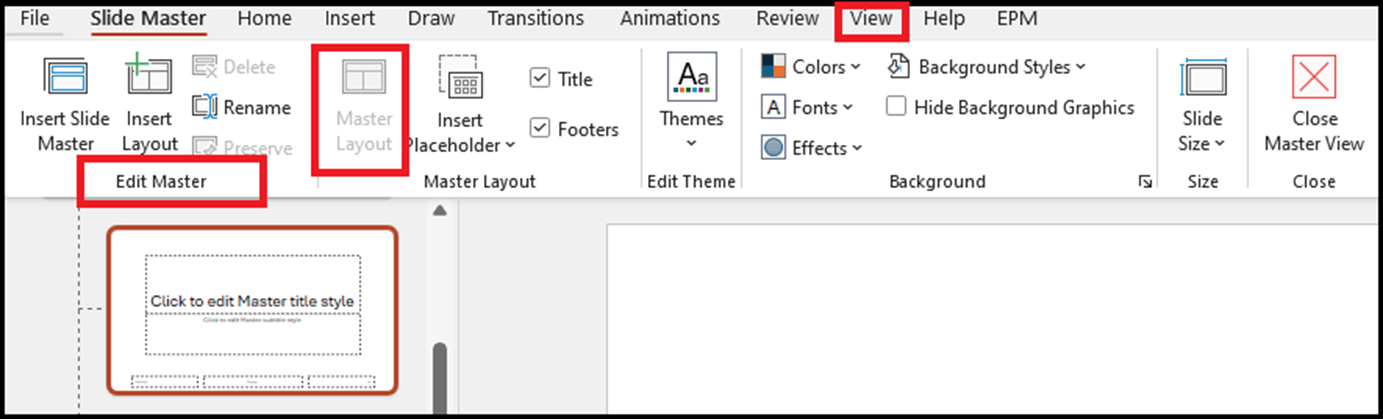Switch to the View tab

pos(870,18)
